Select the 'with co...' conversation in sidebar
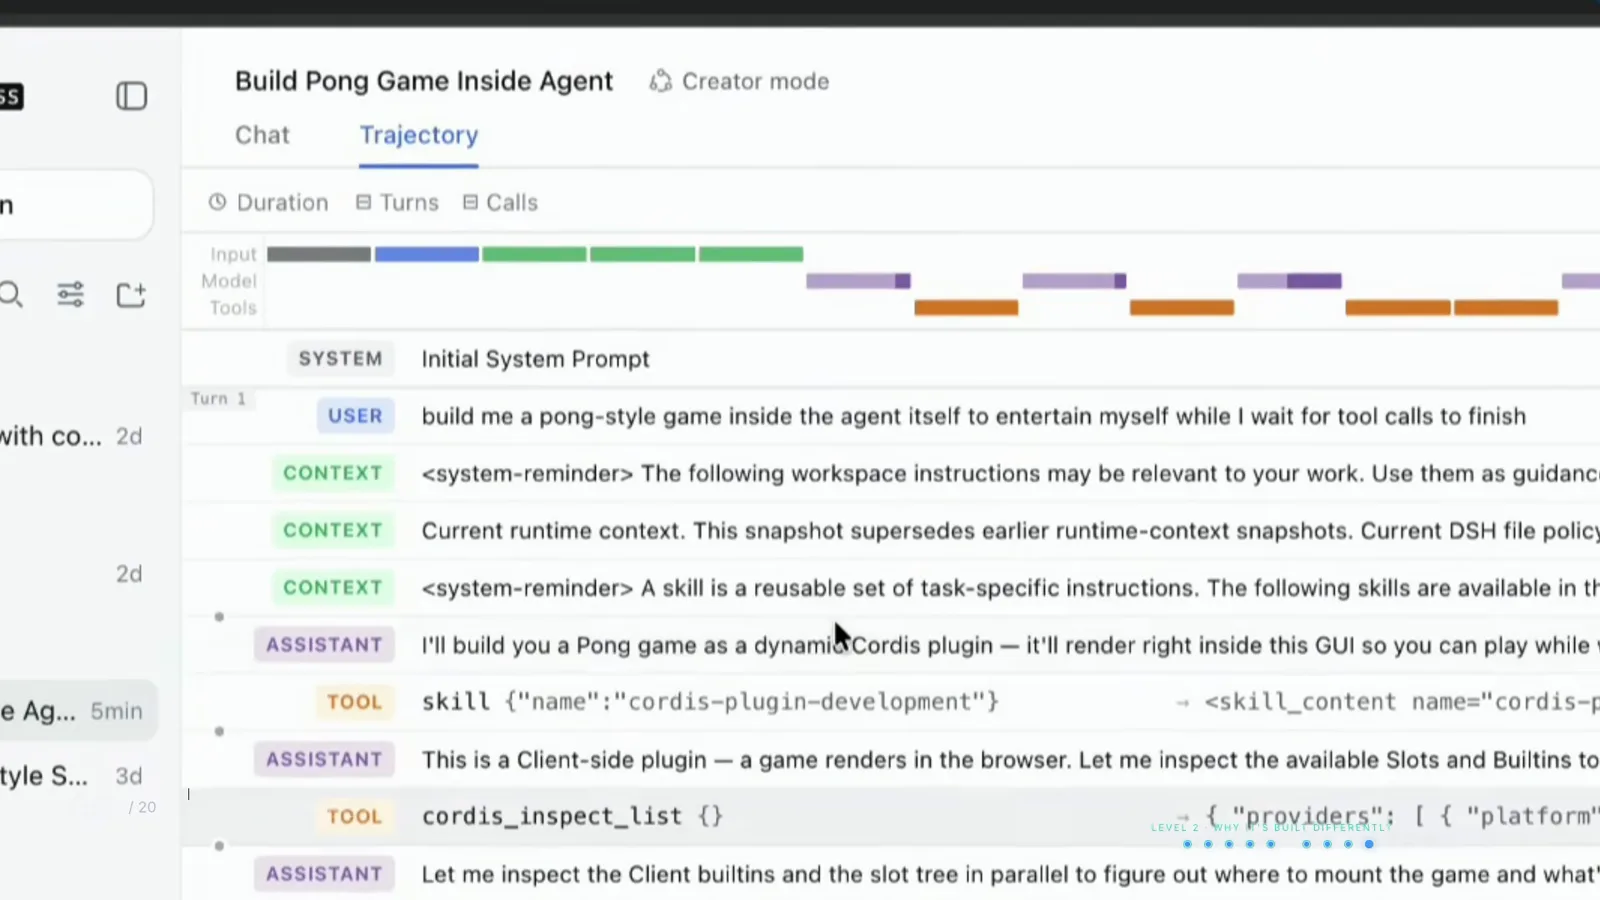Viewport: 1600px width, 900px height. [x=78, y=436]
